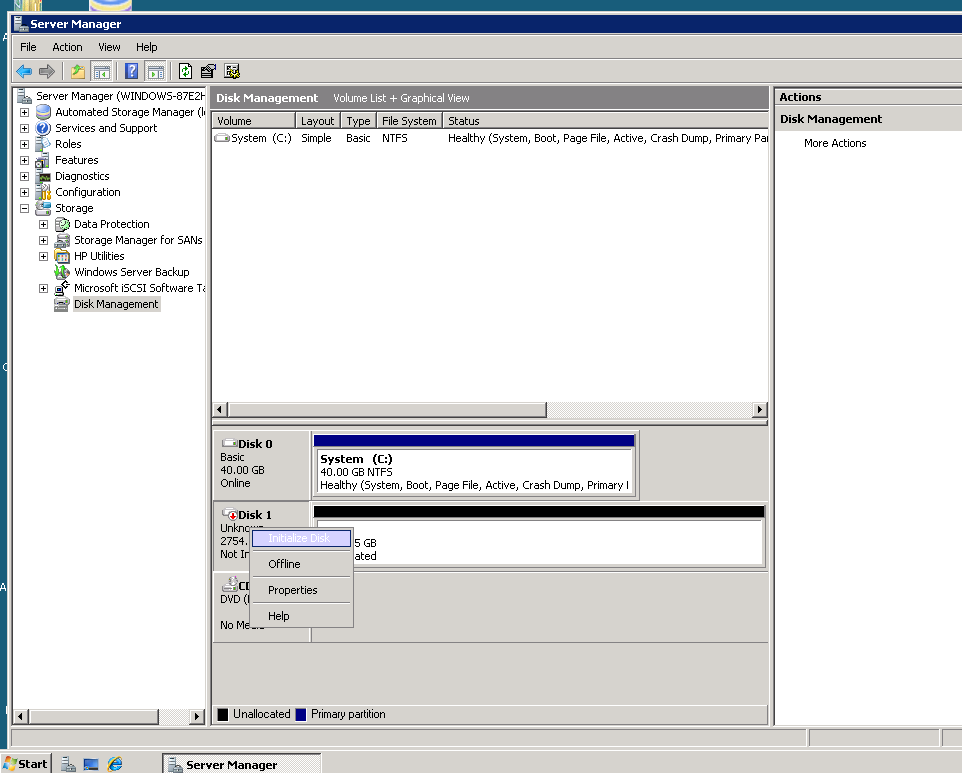This screenshot has width=962, height=773.
Task: Expand the Data Protection node
Action: (44, 225)
